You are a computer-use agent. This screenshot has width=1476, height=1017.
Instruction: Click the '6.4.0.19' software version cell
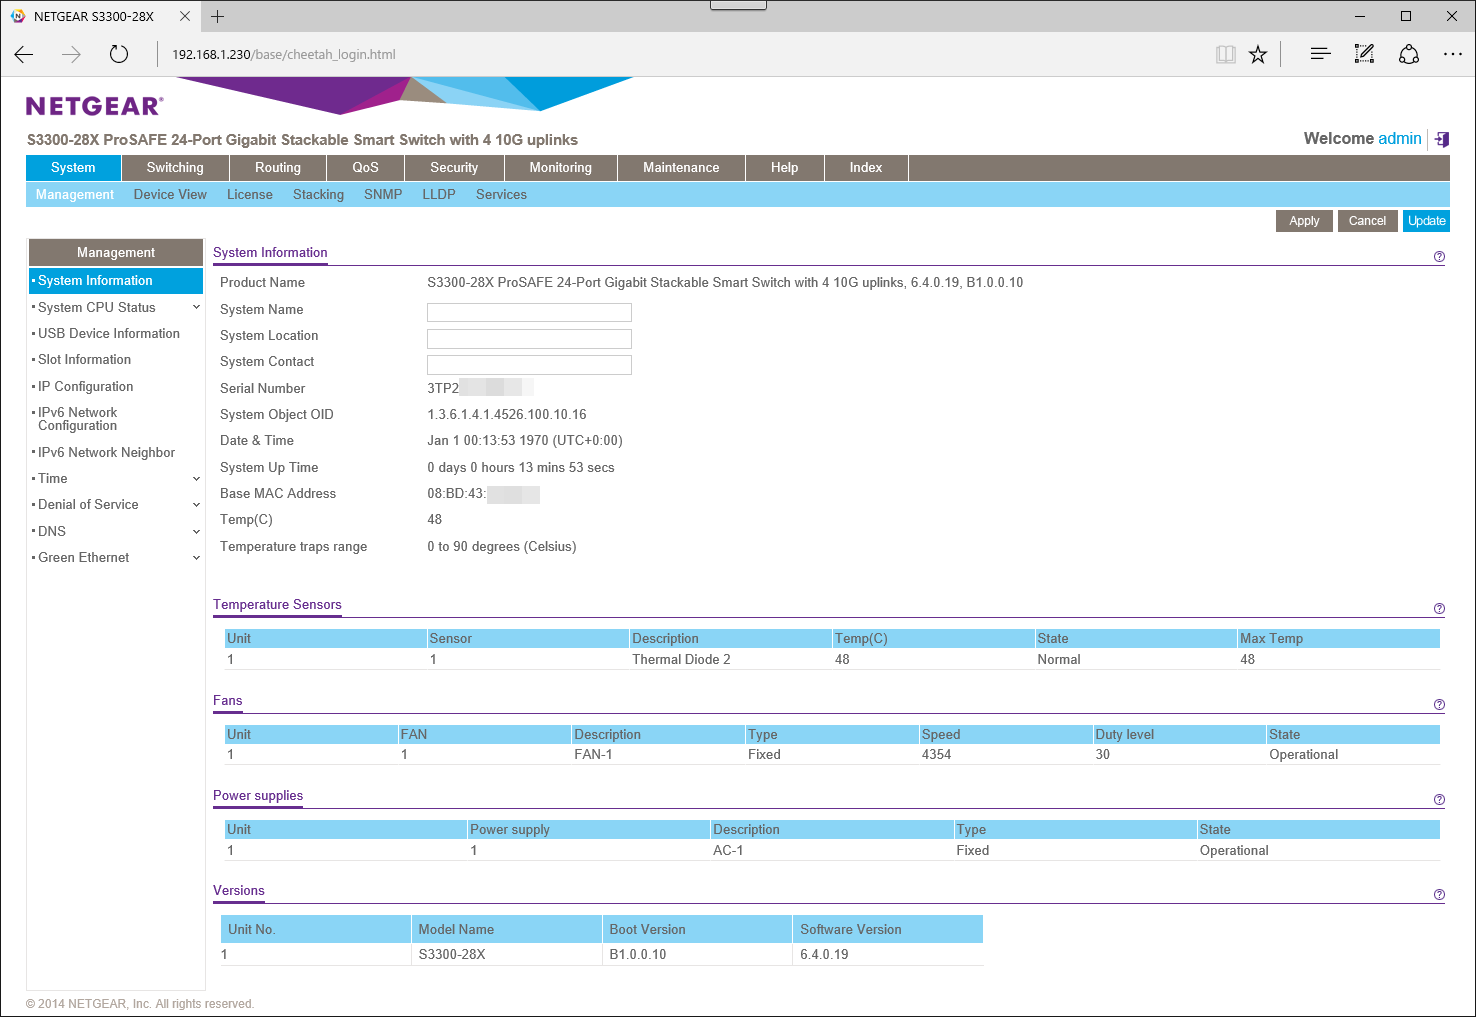tap(824, 955)
